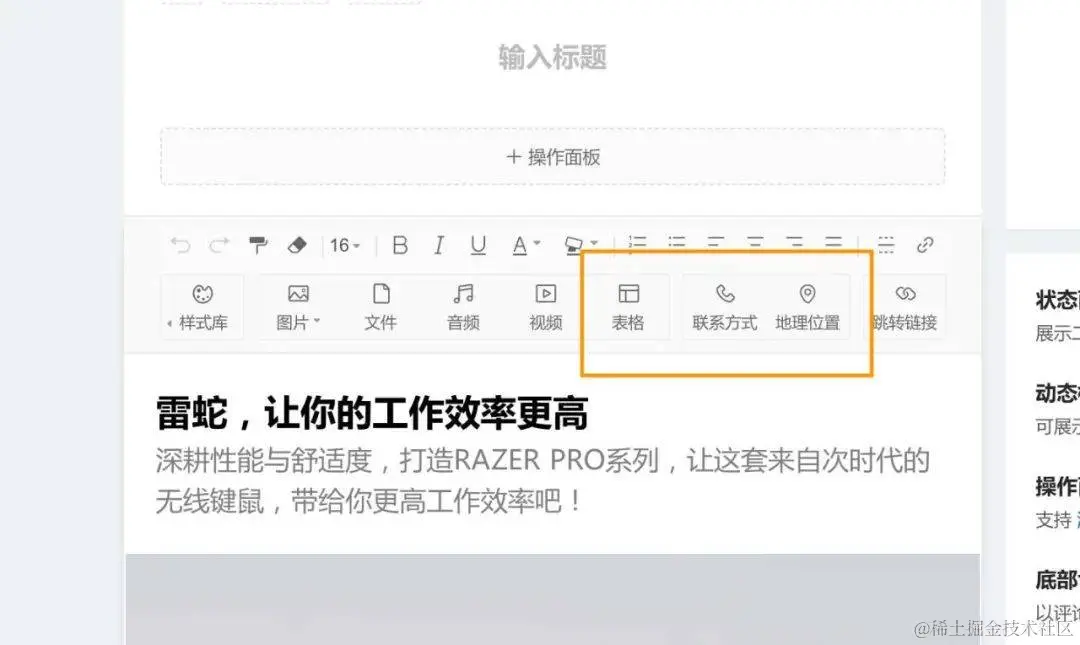This screenshot has width=1080, height=645.
Task: Center-align the text
Action: pyautogui.click(x=756, y=244)
